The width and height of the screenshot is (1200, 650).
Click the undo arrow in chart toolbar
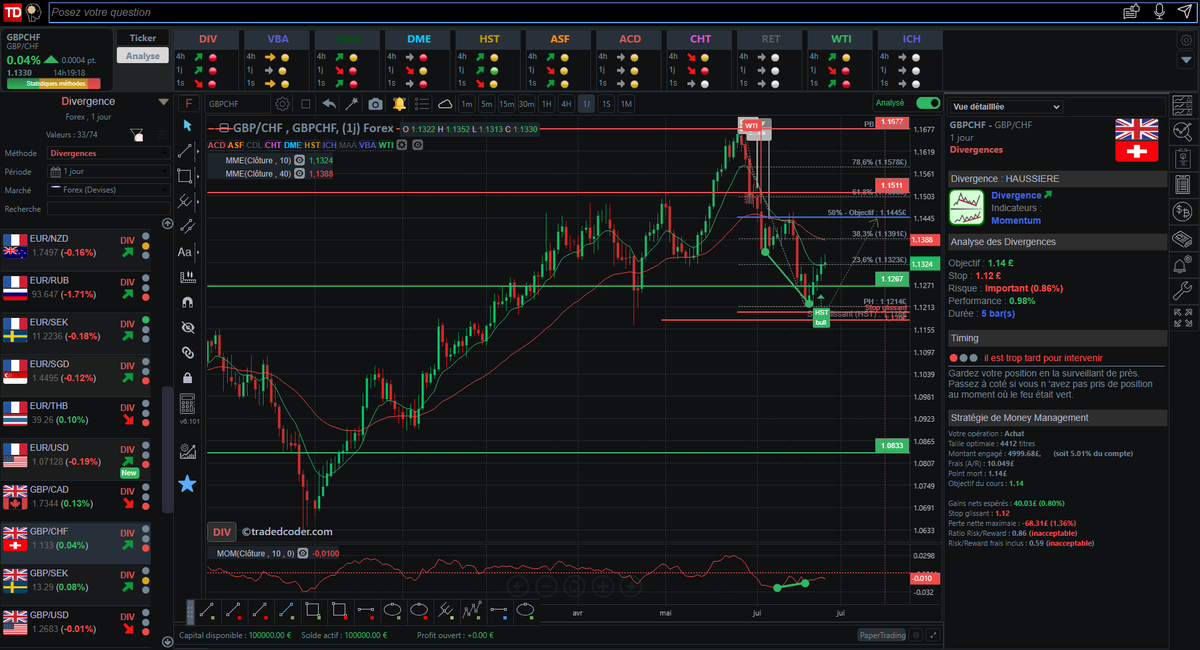tap(328, 104)
